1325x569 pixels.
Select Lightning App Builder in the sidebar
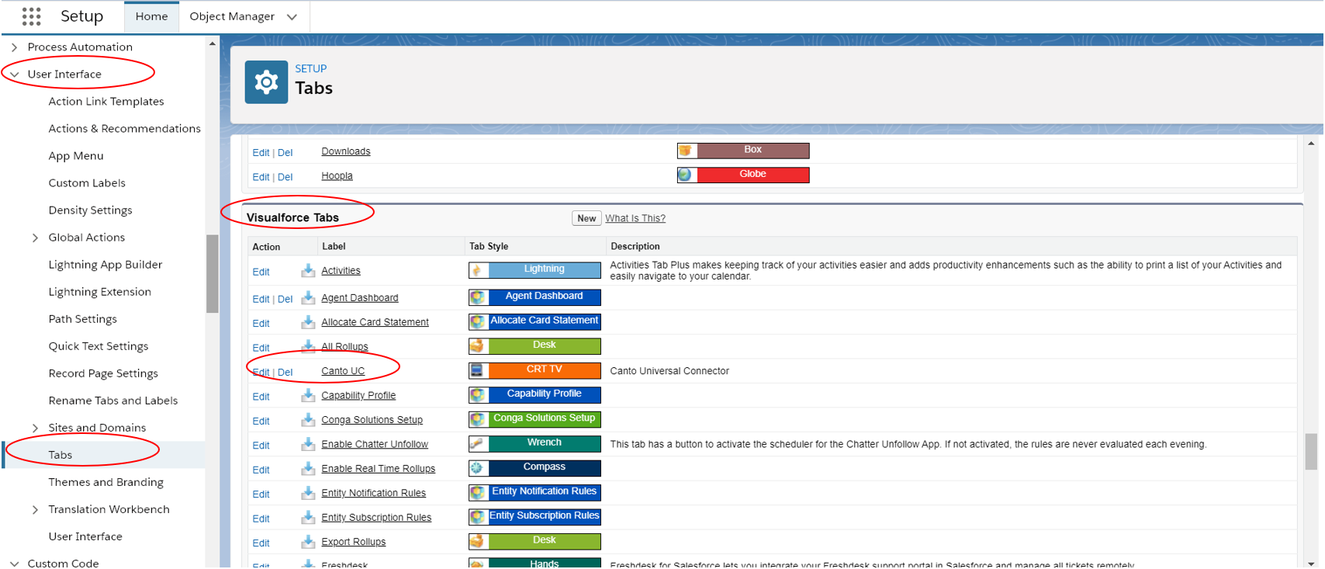[105, 265]
